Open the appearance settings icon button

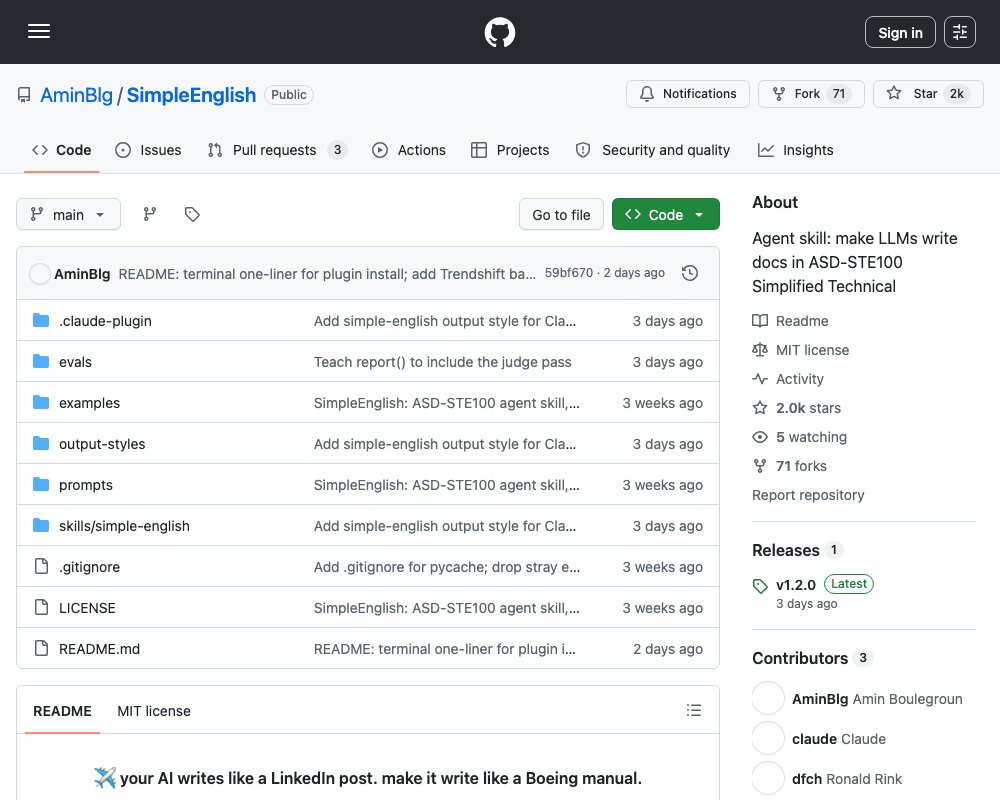[960, 32]
